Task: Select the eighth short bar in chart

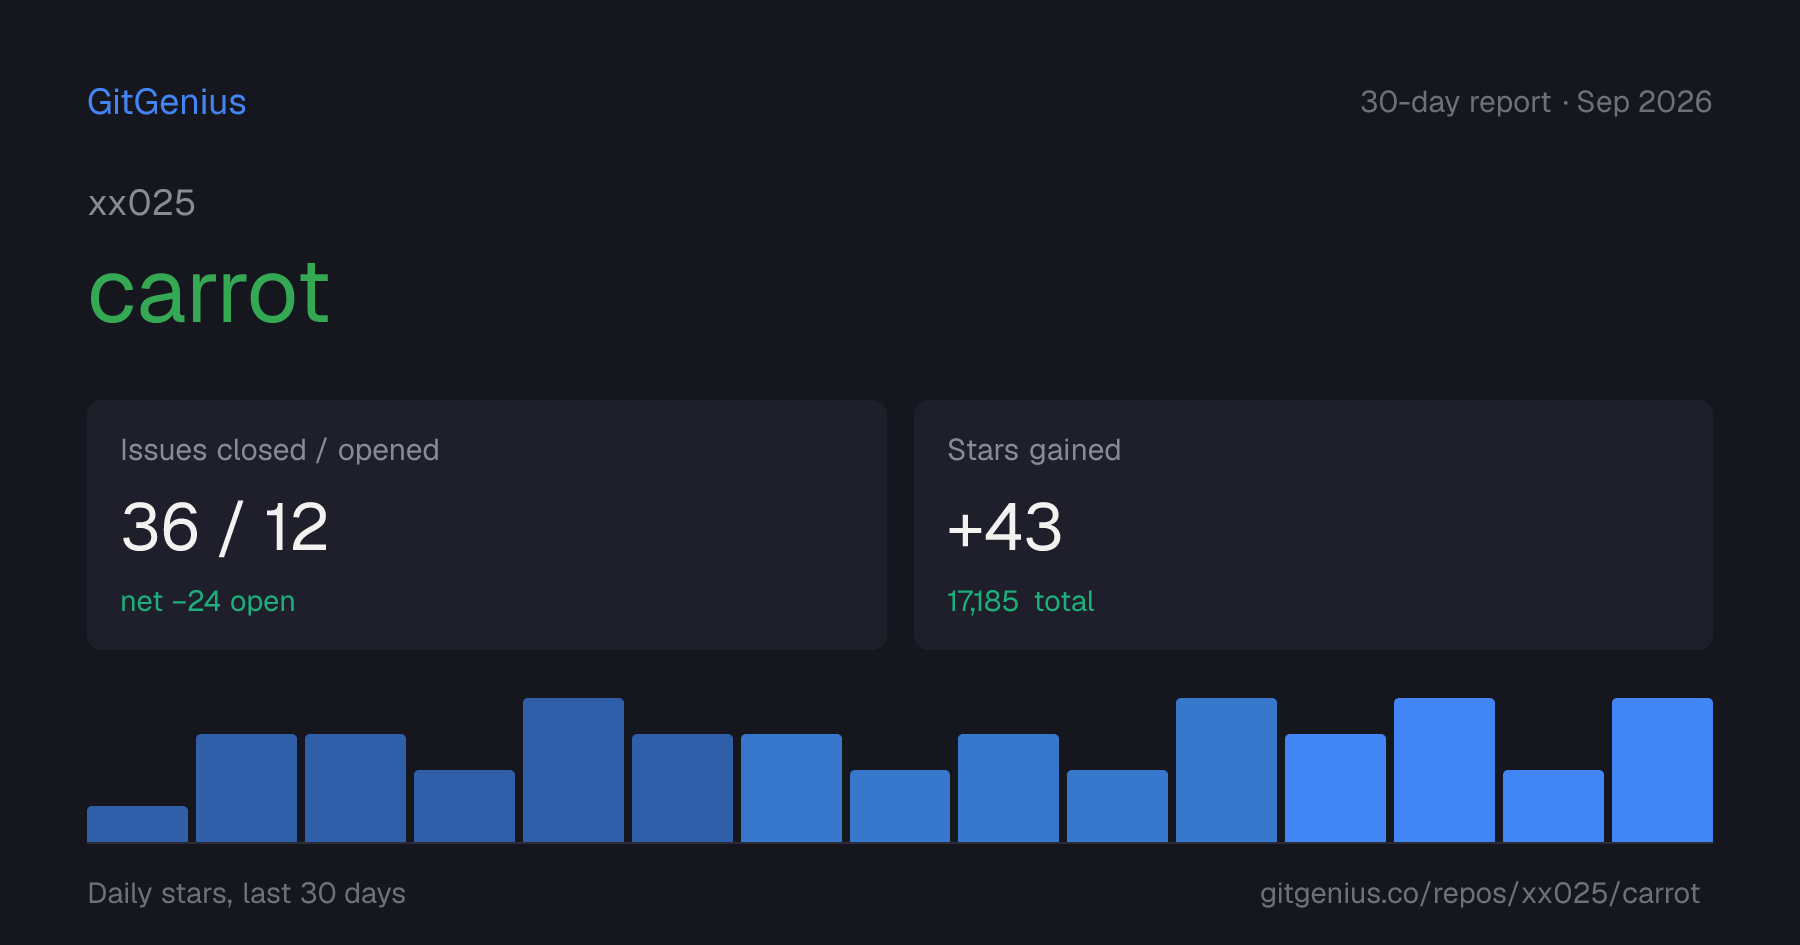Action: coord(900,806)
